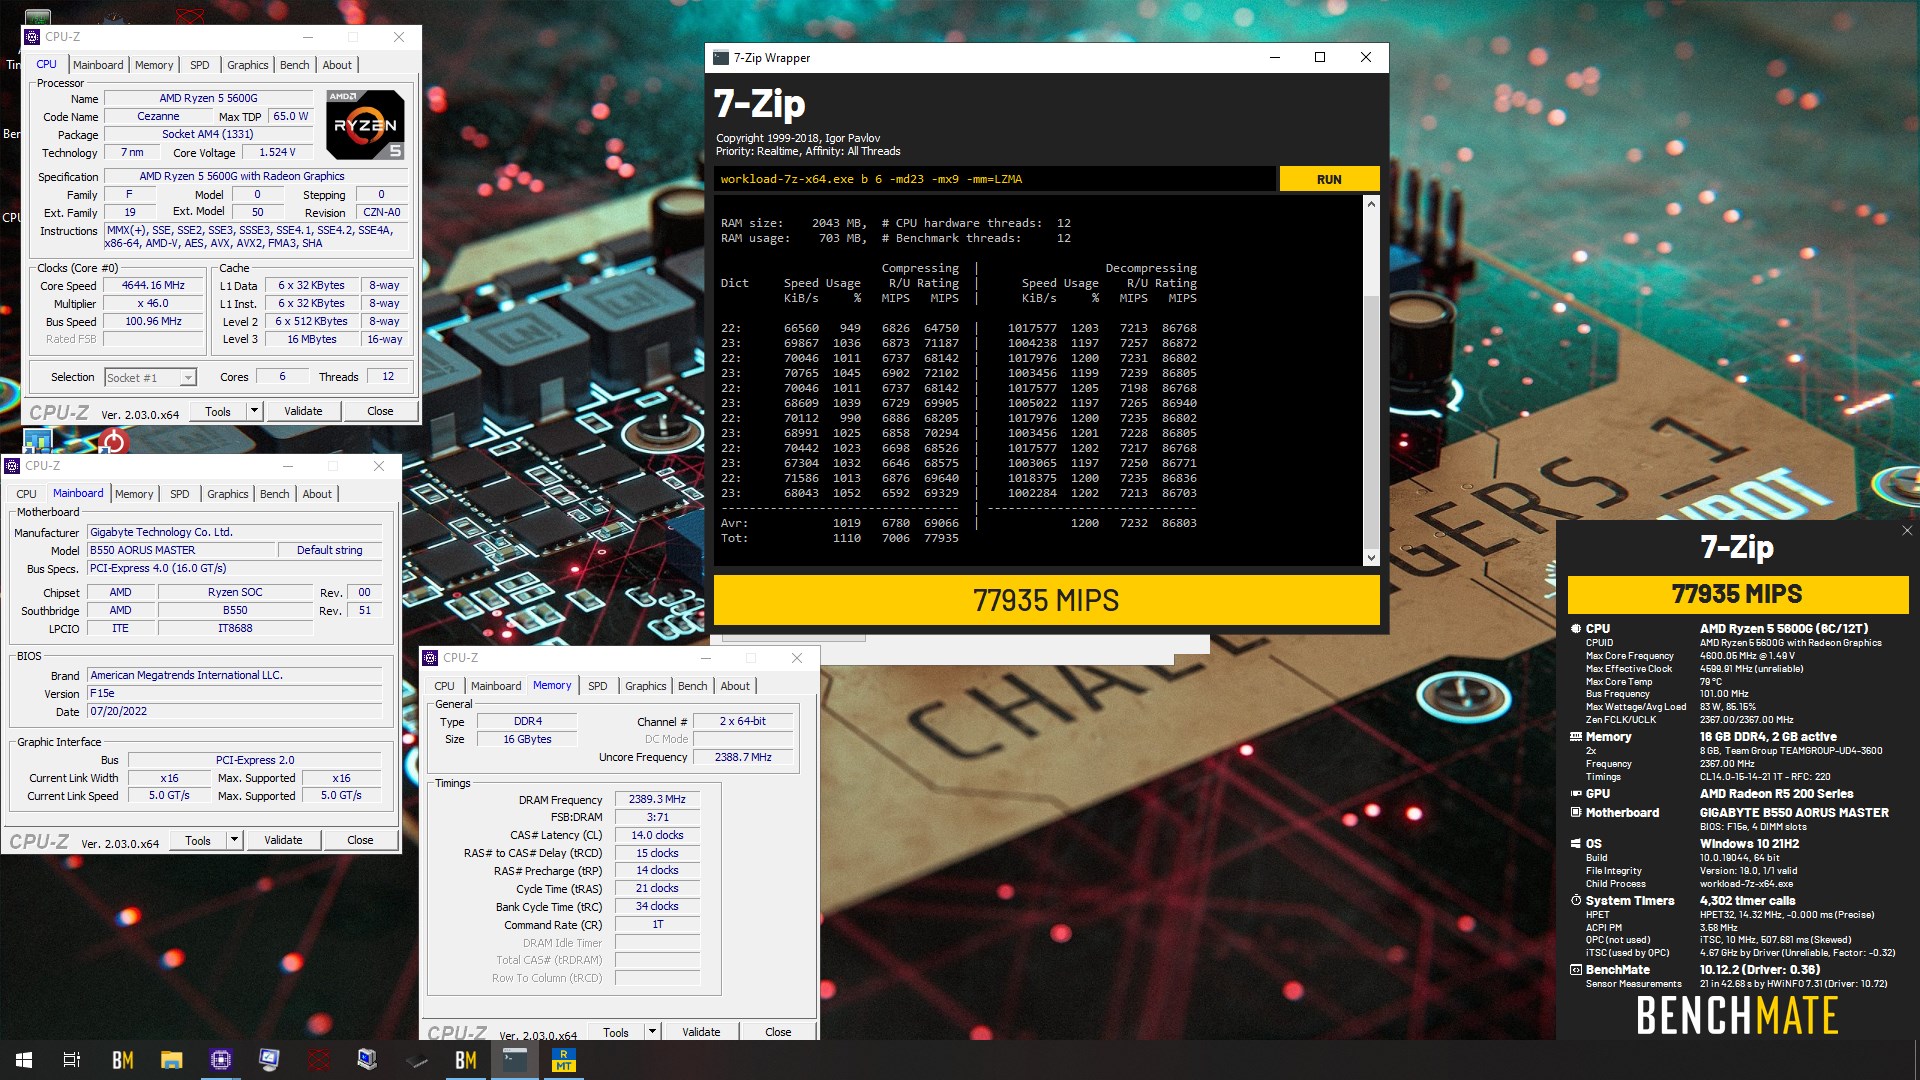Open the Socket #1 selection dropdown
The width and height of the screenshot is (1920, 1080).
(x=187, y=378)
